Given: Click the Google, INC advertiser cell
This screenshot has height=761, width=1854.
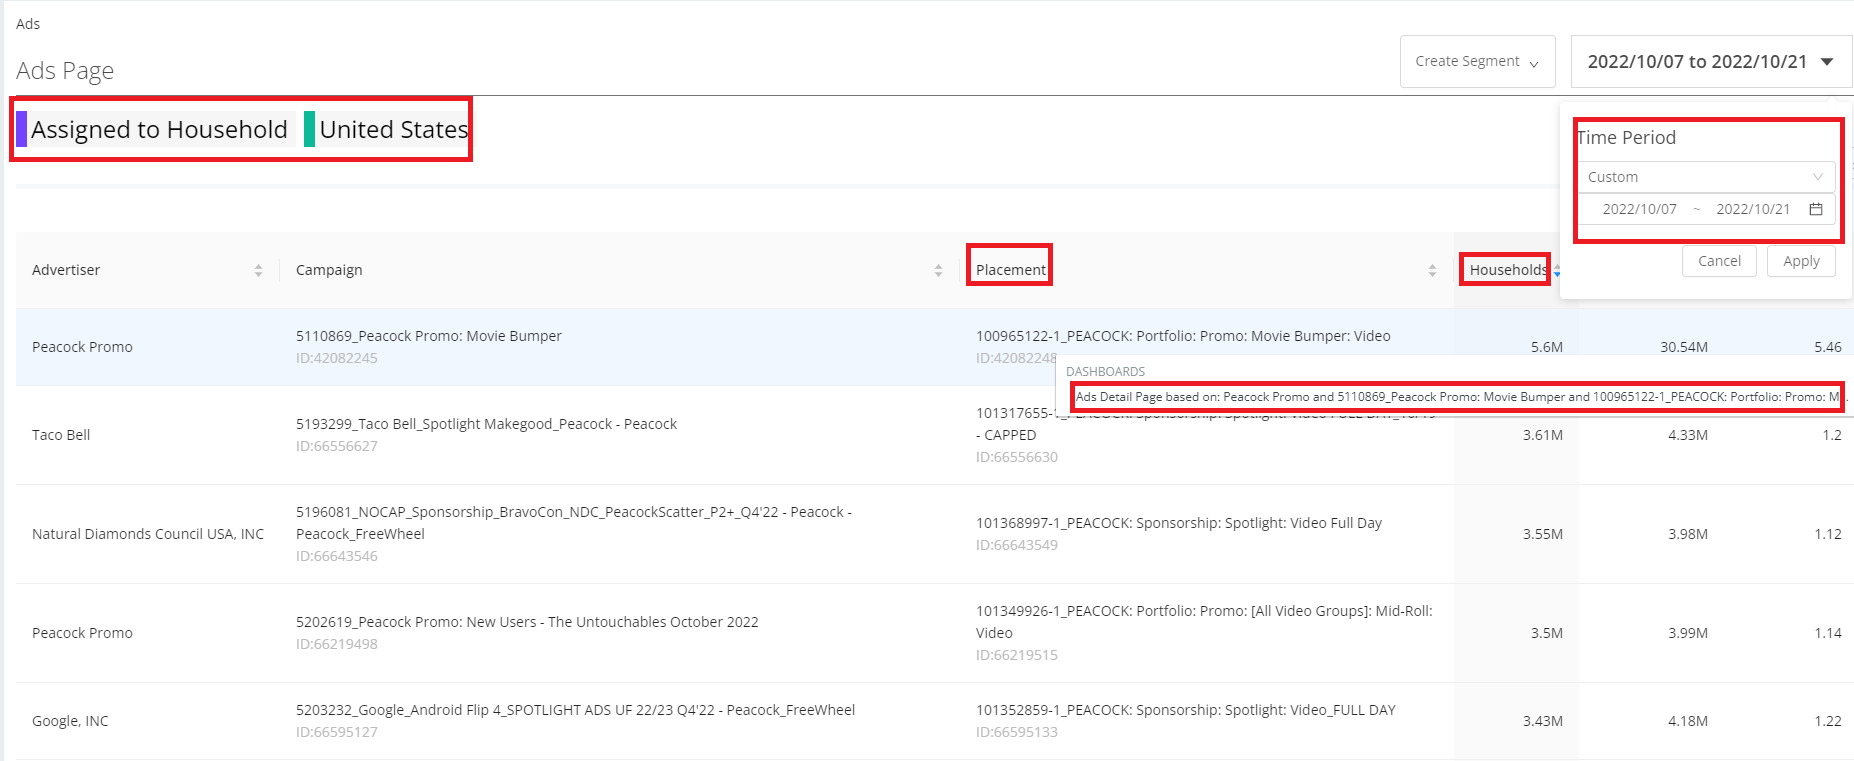Looking at the screenshot, I should tap(70, 721).
